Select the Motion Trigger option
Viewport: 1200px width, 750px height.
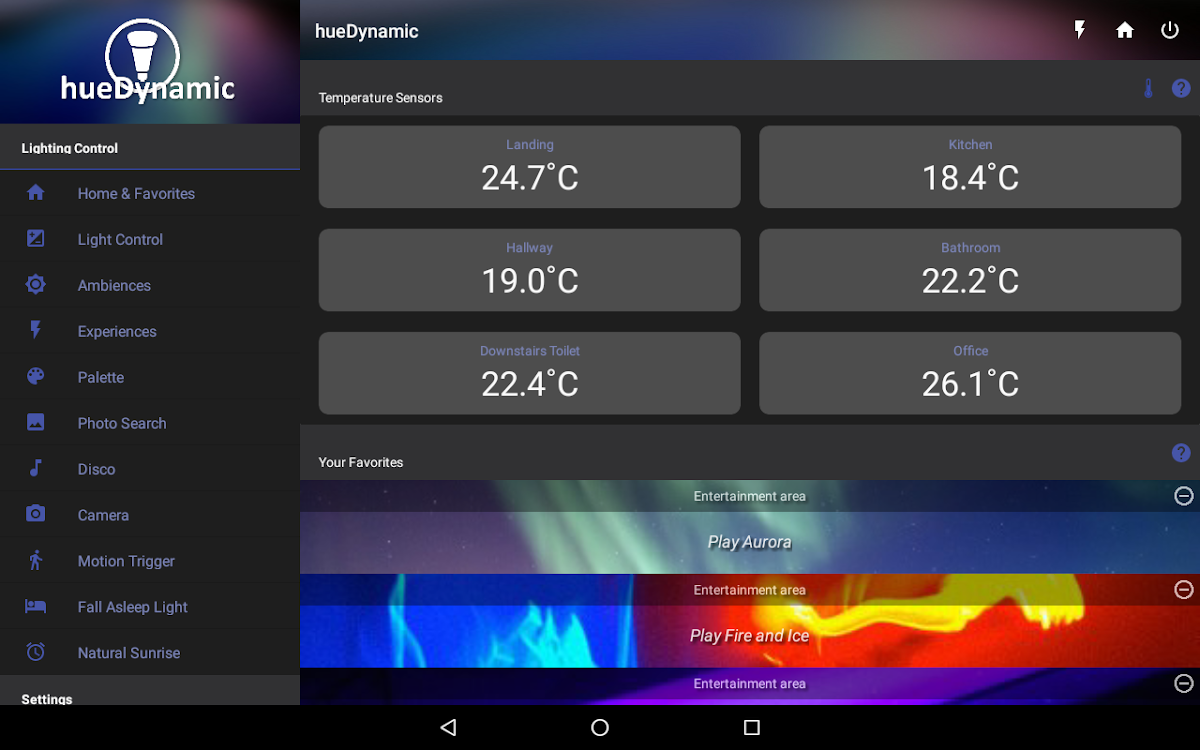point(126,561)
